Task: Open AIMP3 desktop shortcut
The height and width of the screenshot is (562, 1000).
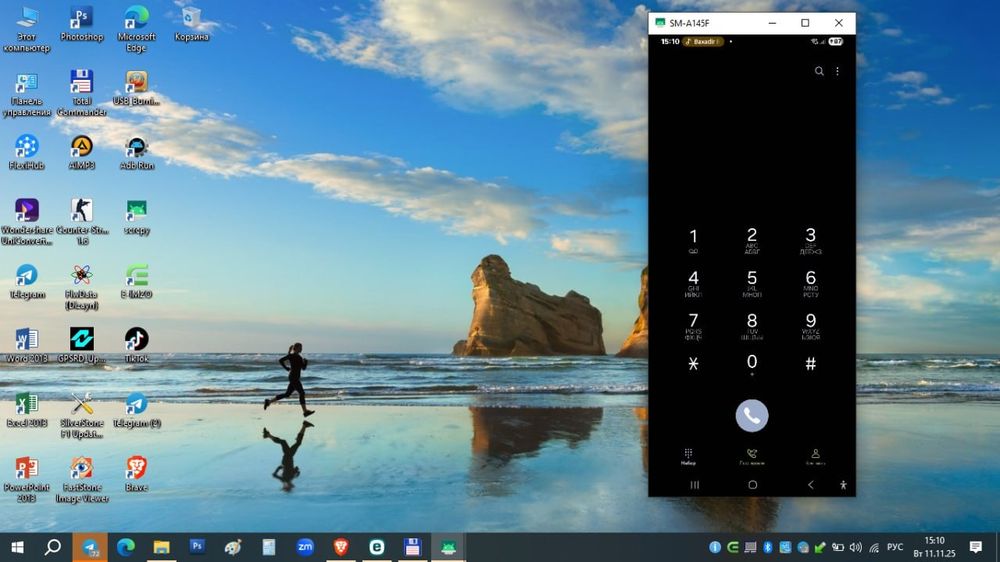Action: point(82,152)
